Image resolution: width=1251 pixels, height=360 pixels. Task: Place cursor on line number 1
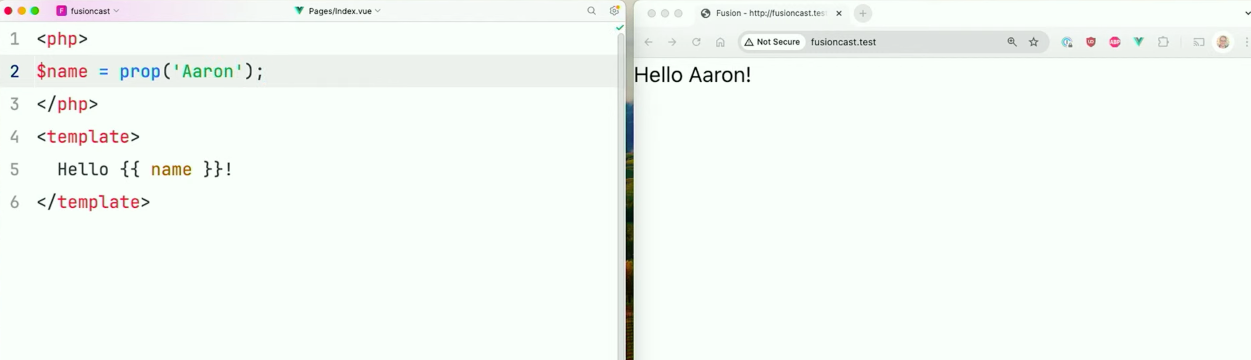(x=14, y=39)
